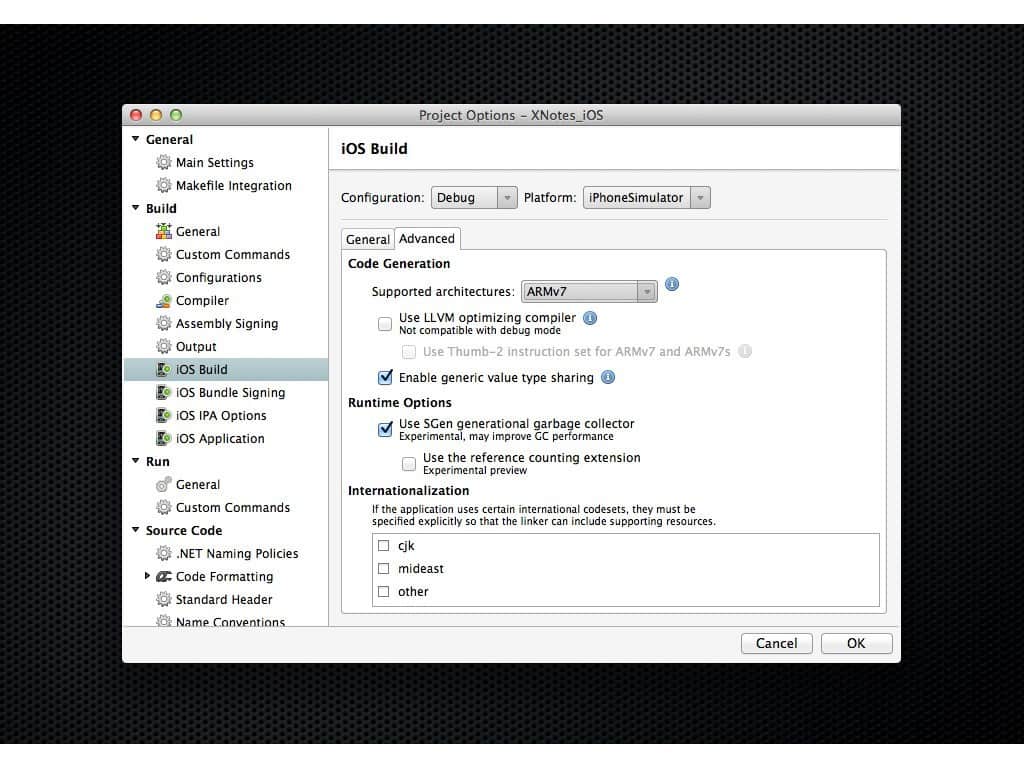Collapse the Source Code section triangle
Viewport: 1024px width, 768px height.
click(x=136, y=530)
